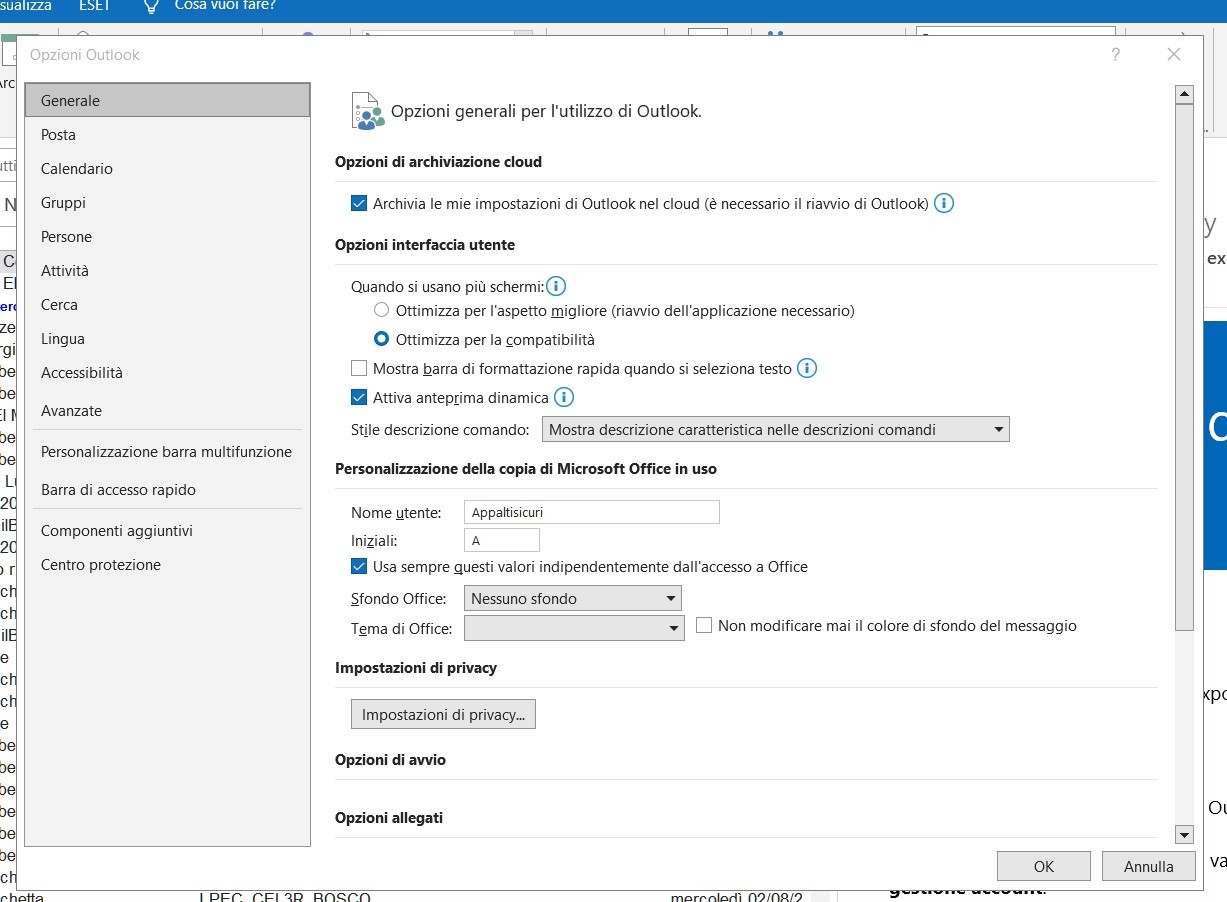Click Impostazioni di privacy button
Screen dimensions: 1227x902
tap(443, 714)
